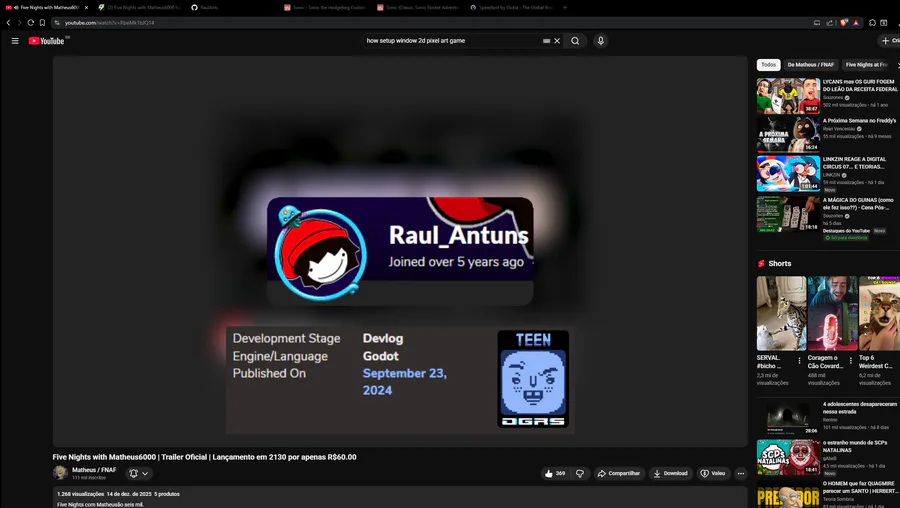Open A MÁGICA DO GUINAS video thumbnail
Viewport: 900px width, 508px height.
point(788,214)
